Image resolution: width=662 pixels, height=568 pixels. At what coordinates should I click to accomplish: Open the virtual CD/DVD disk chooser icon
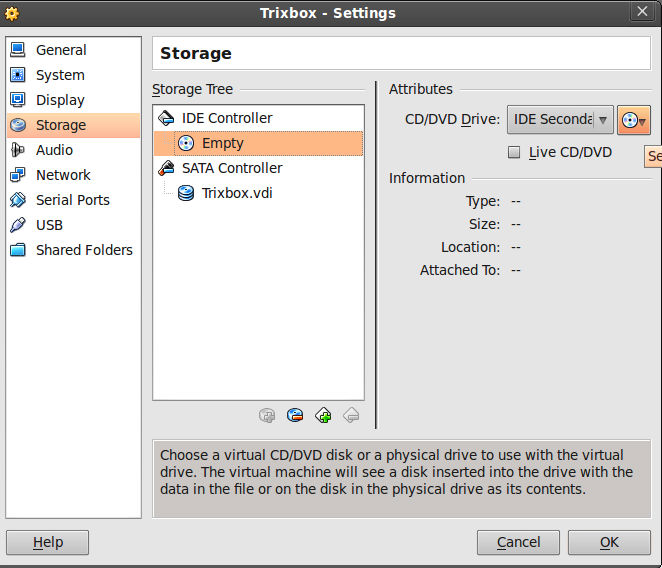(633, 120)
